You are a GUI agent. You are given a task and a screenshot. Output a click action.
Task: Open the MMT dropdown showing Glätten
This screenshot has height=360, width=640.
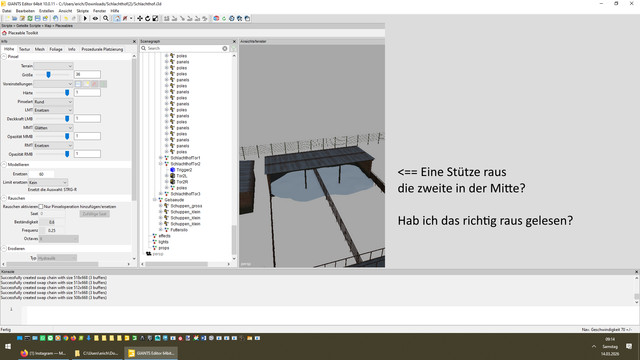click(53, 128)
